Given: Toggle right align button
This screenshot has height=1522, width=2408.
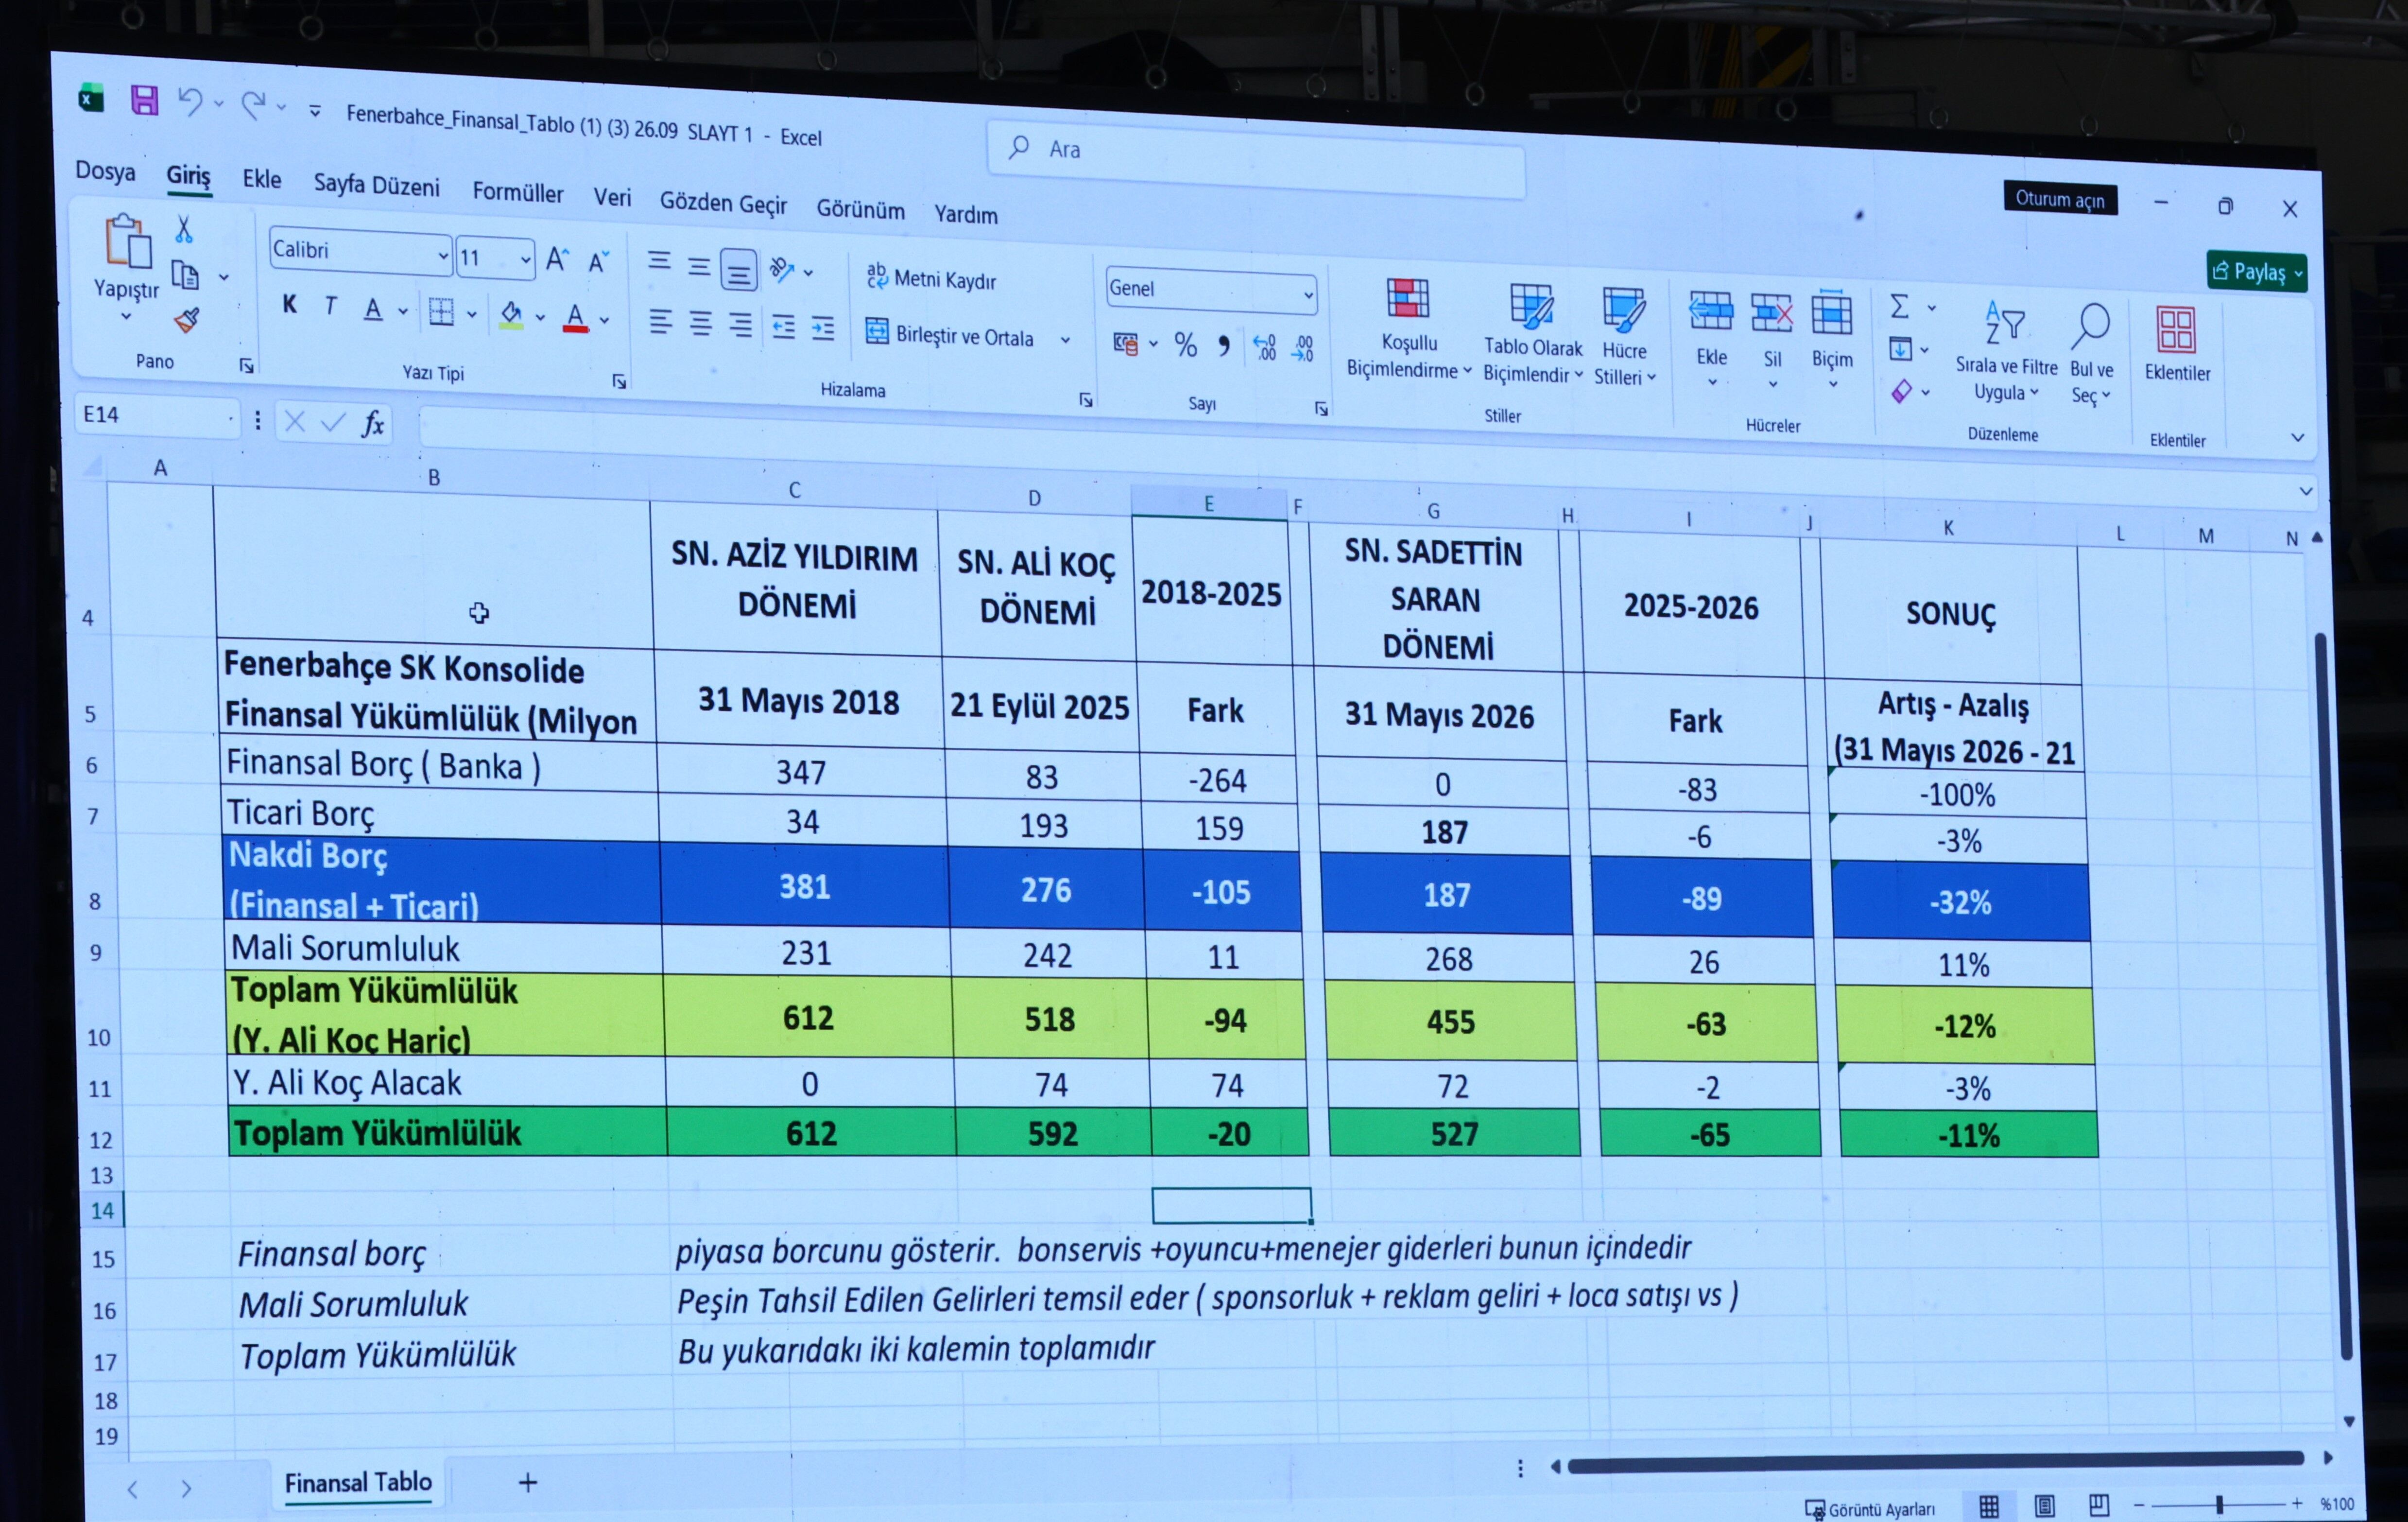Looking at the screenshot, I should (x=741, y=325).
